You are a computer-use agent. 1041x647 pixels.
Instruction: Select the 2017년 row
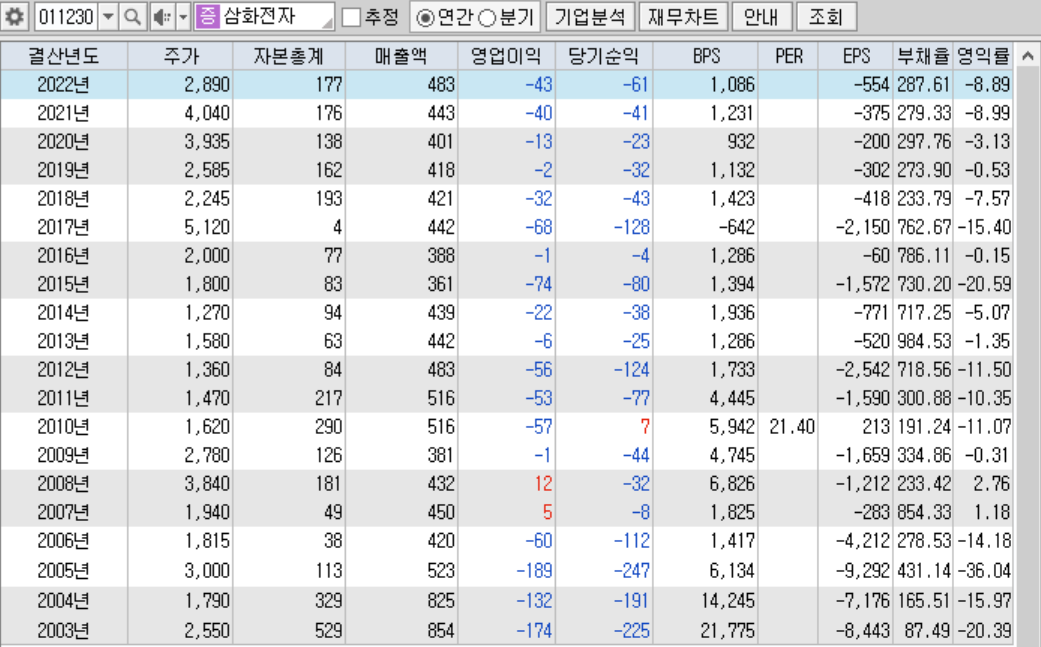507,227
